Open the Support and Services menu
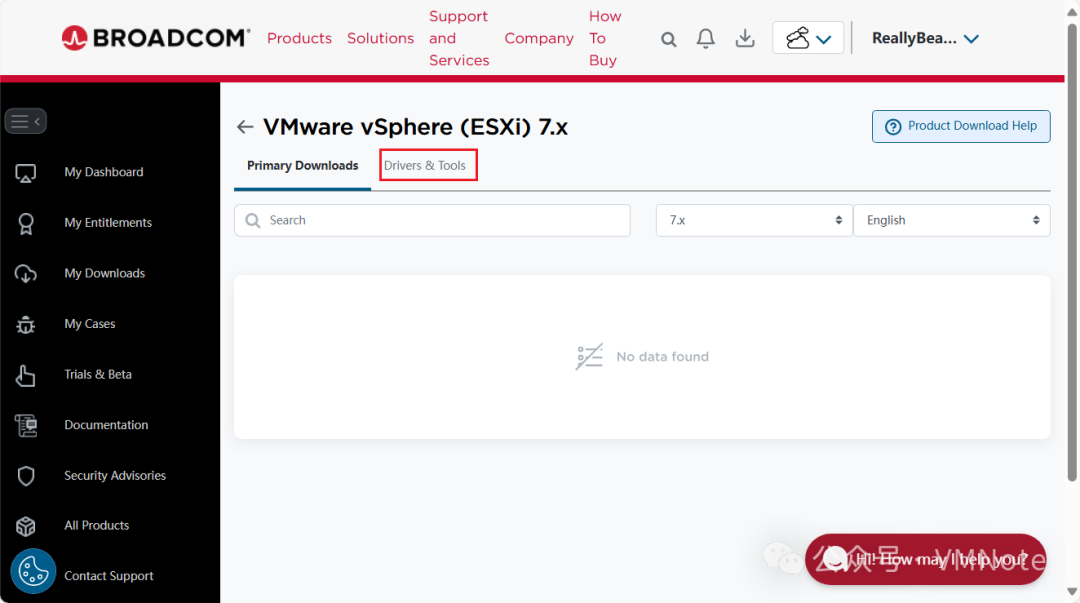The width and height of the screenshot is (1080, 603). pyautogui.click(x=459, y=39)
